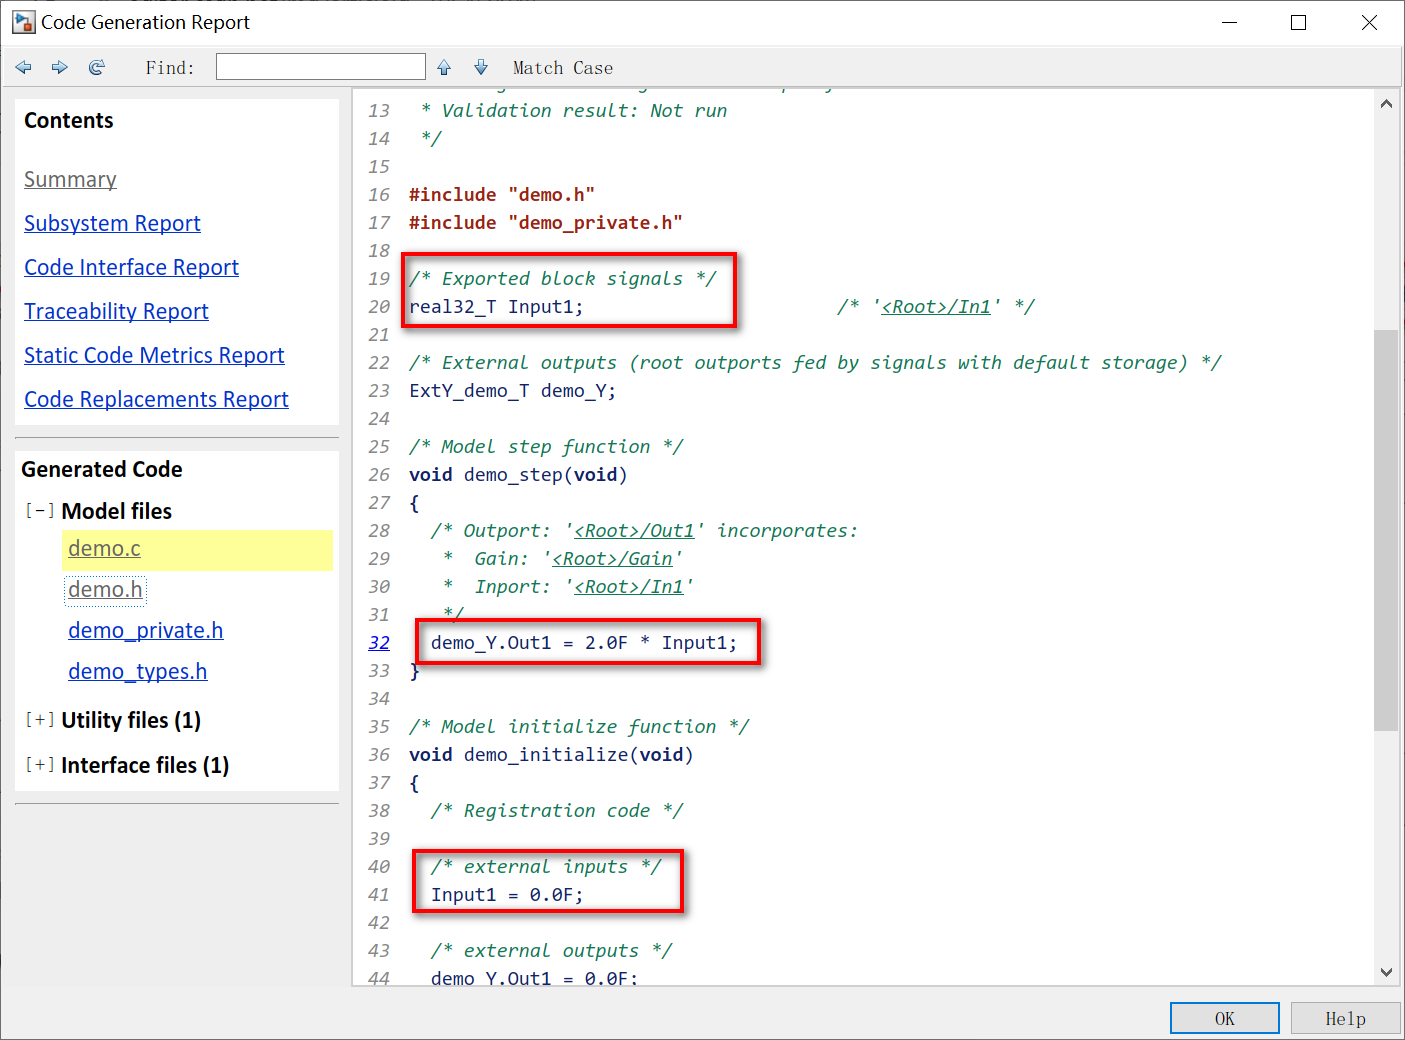Image resolution: width=1405 pixels, height=1040 pixels.
Task: Open demo.h header file
Action: coord(105,590)
